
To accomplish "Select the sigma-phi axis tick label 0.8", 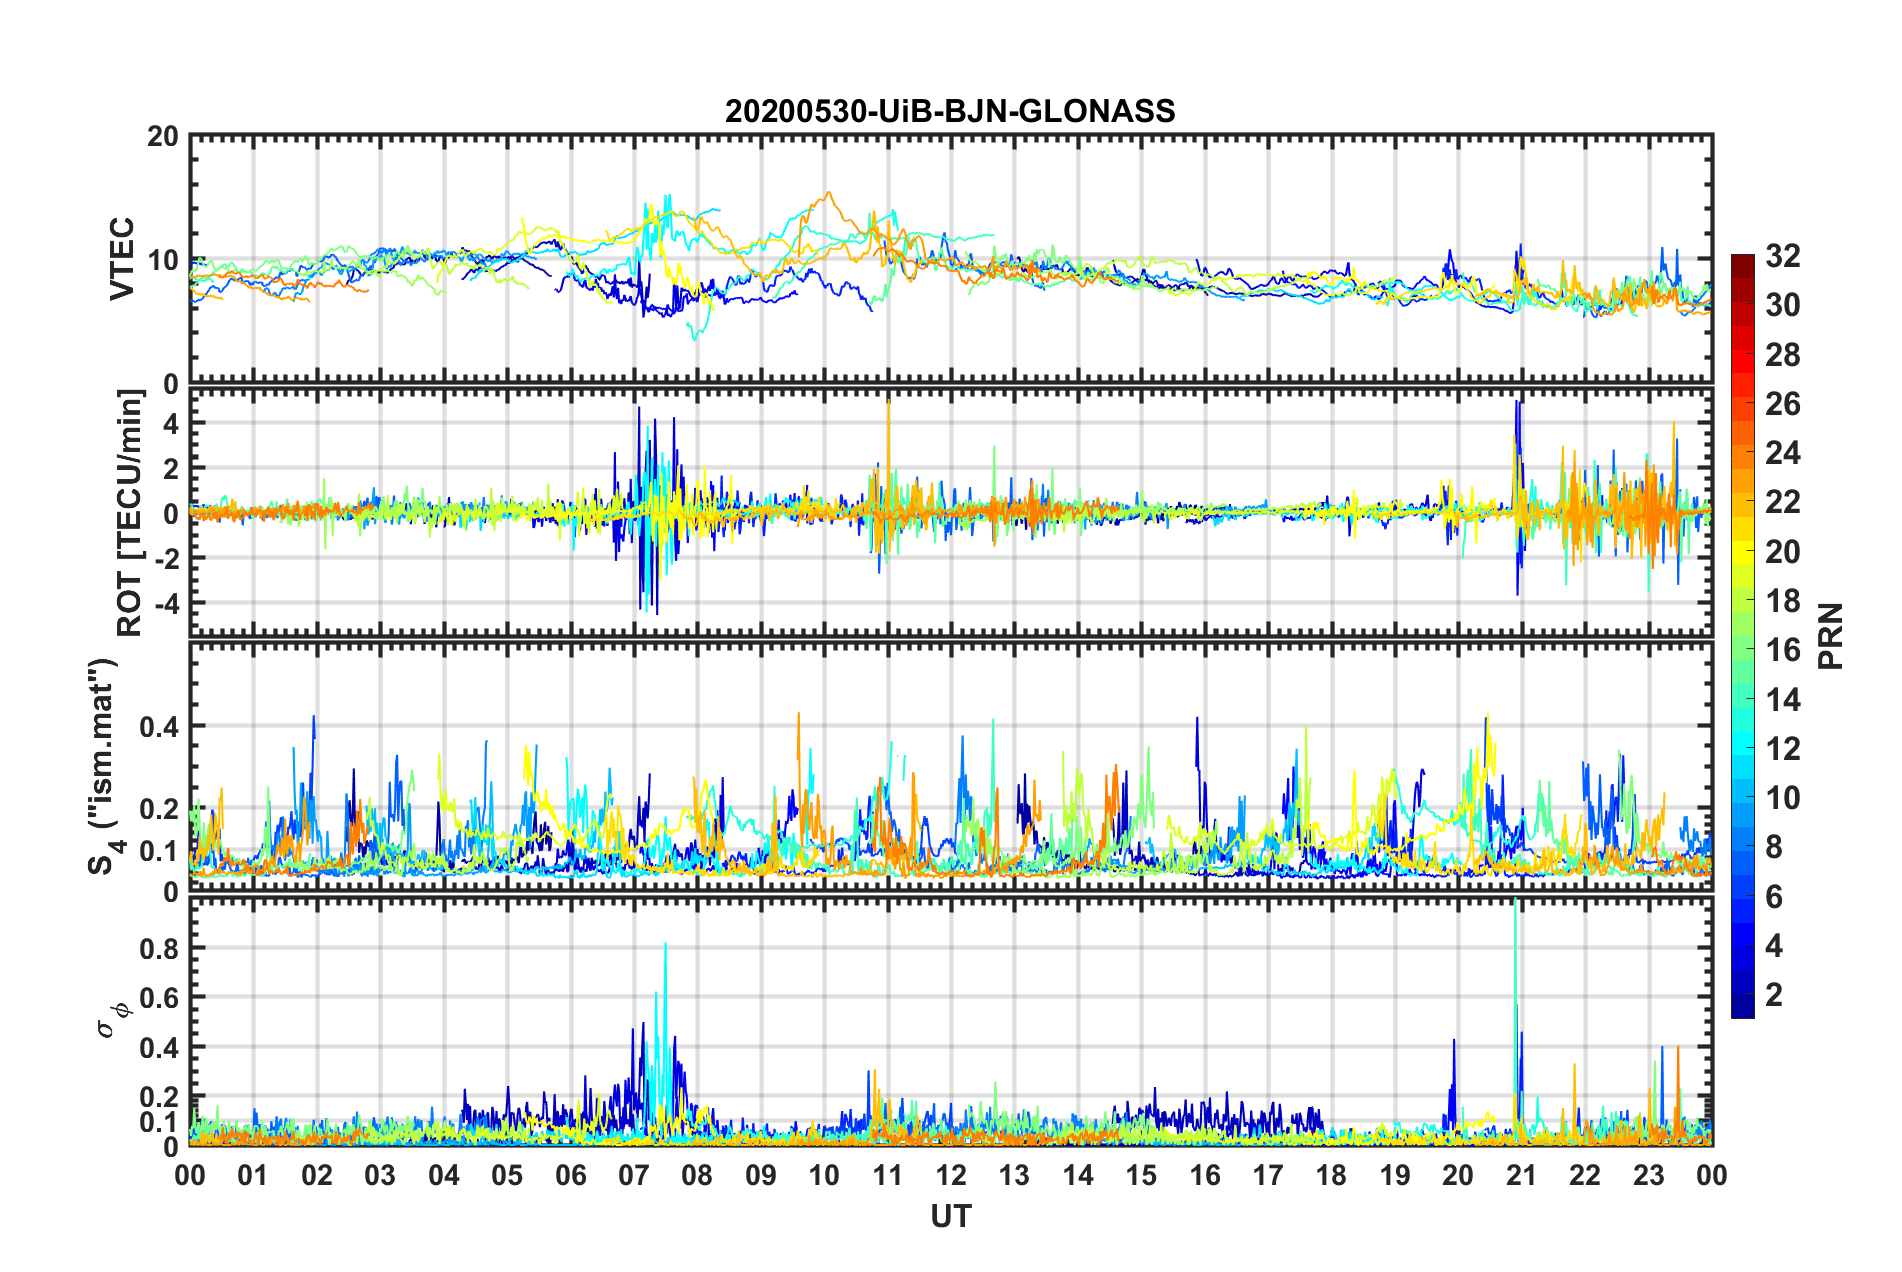I will tap(160, 948).
